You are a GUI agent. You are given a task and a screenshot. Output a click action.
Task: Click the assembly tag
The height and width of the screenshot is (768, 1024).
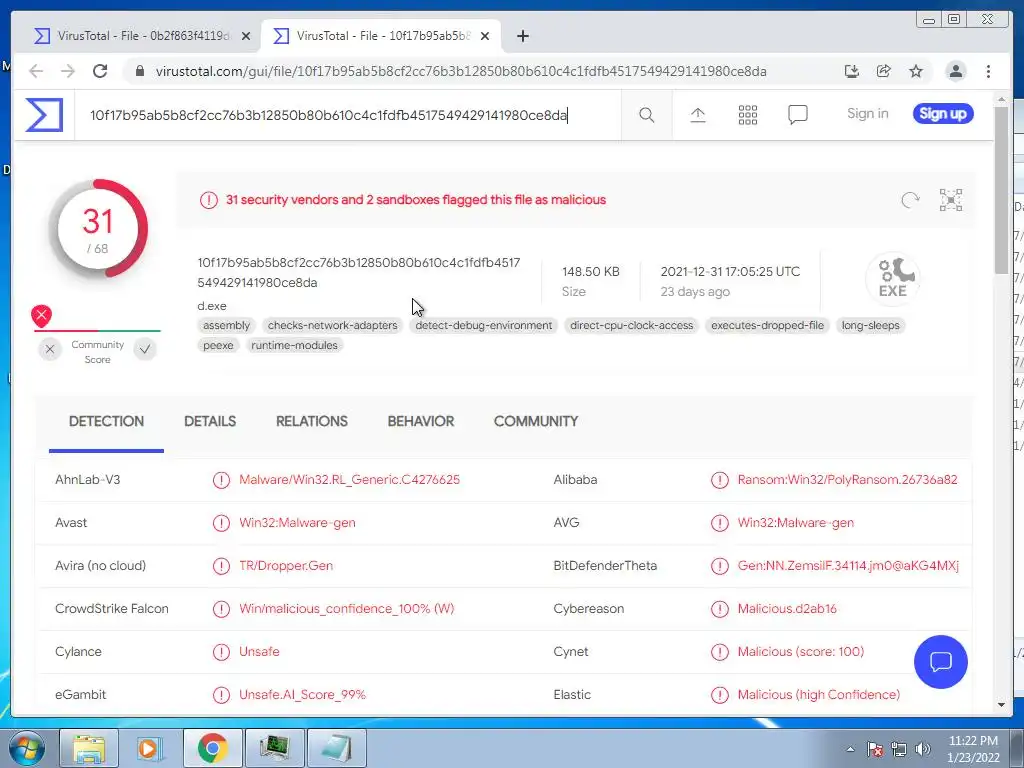(226, 325)
